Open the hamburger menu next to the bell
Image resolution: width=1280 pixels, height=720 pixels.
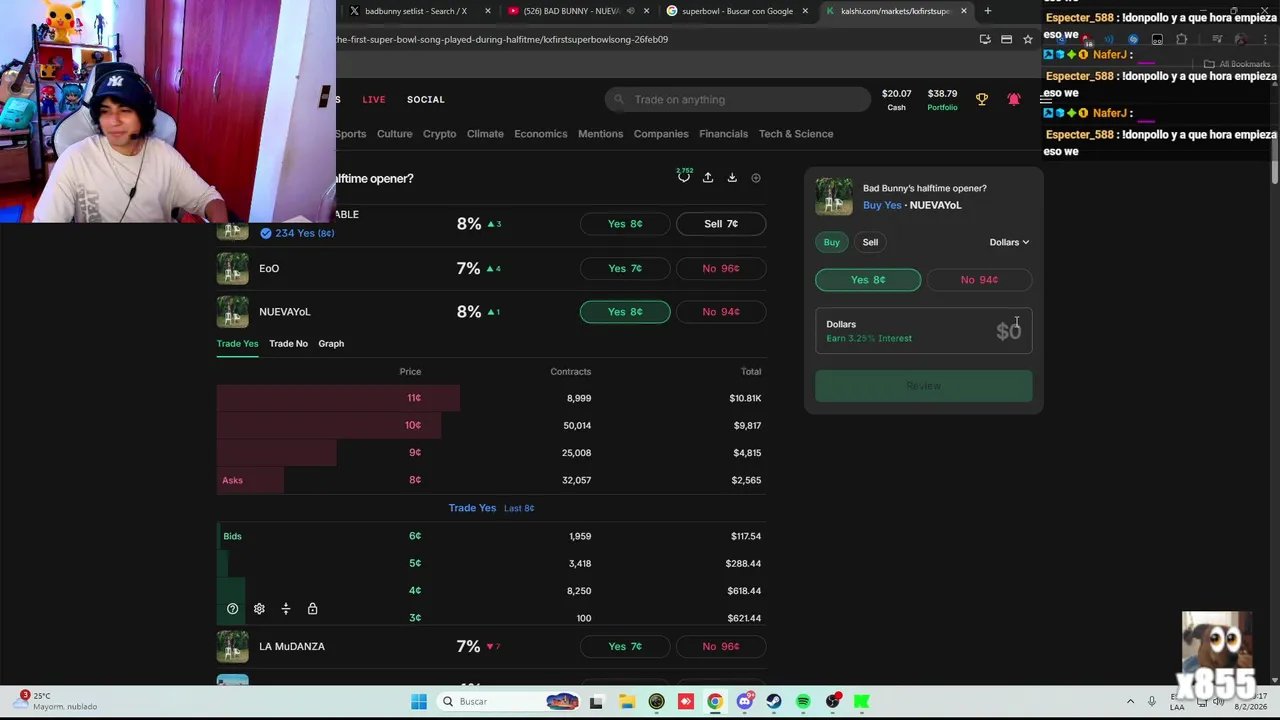1045,99
